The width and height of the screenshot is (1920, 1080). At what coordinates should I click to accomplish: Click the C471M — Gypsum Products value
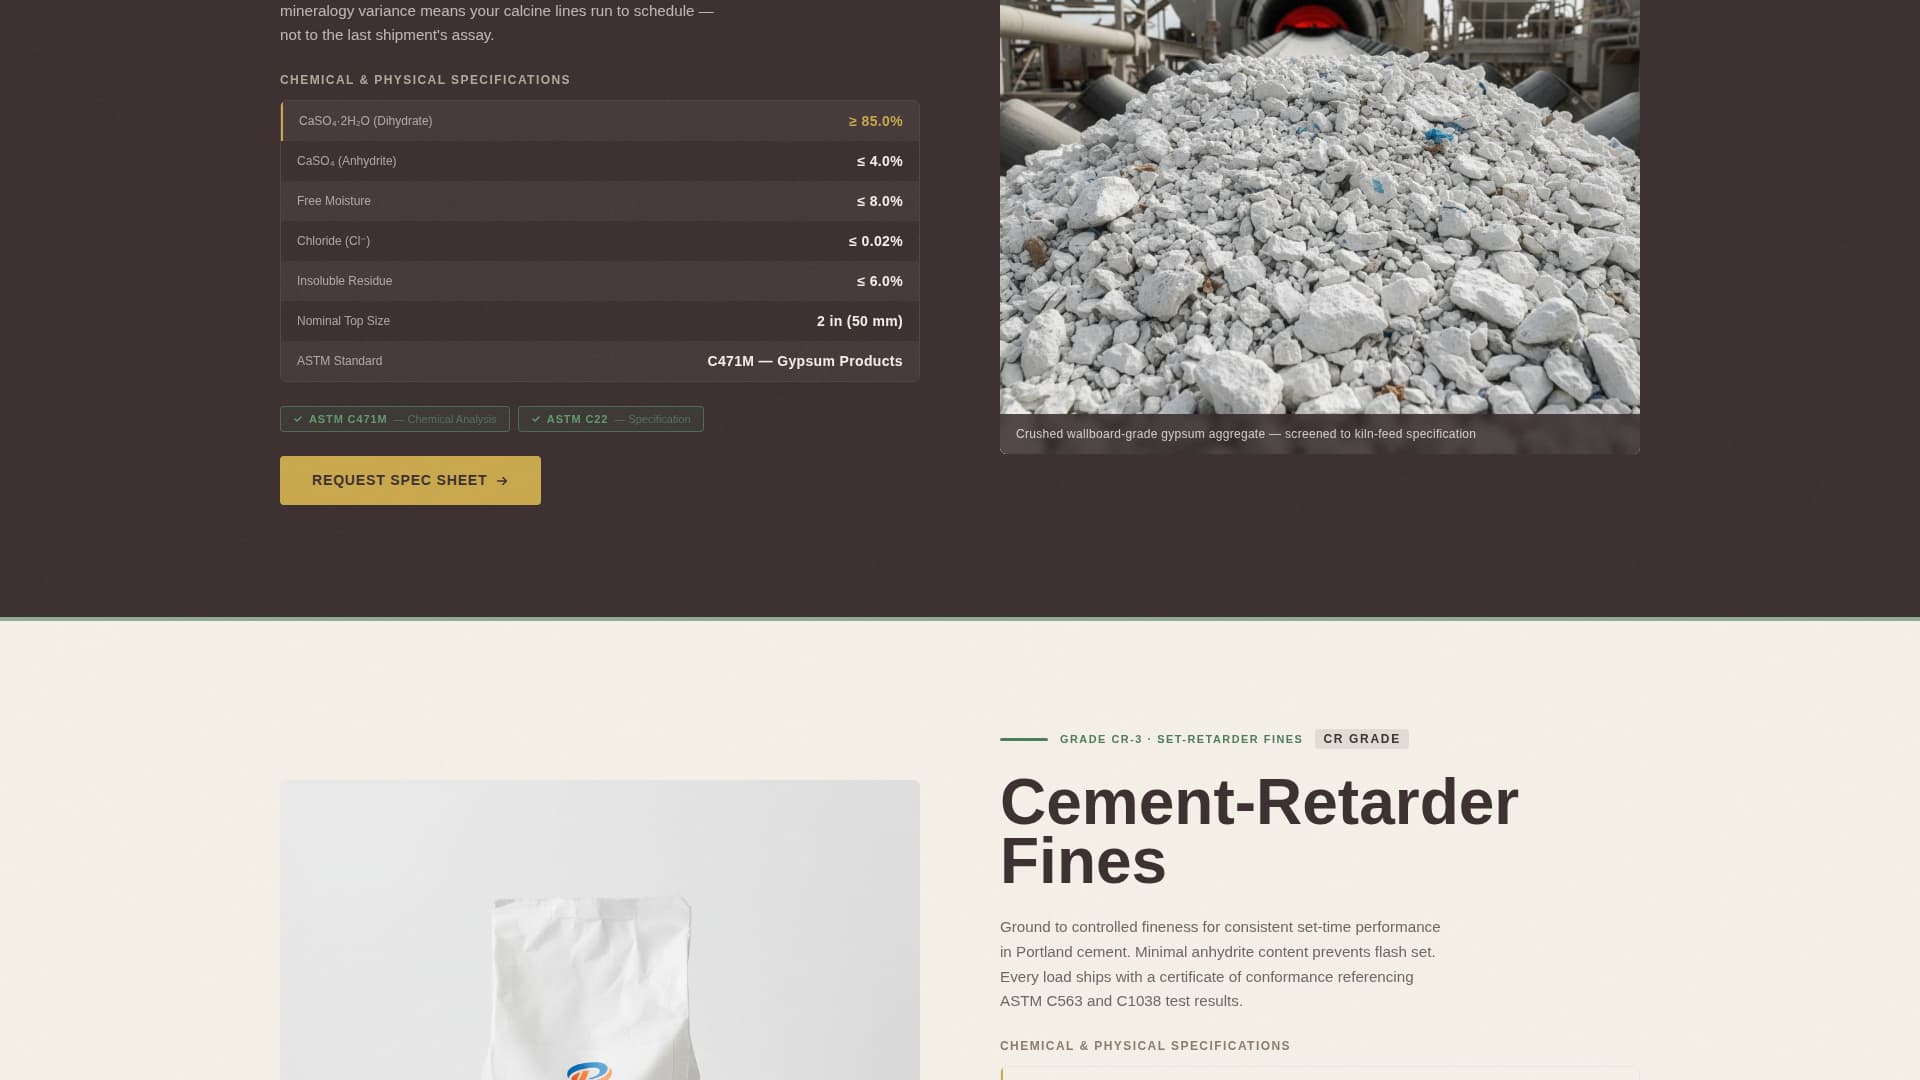[805, 361]
